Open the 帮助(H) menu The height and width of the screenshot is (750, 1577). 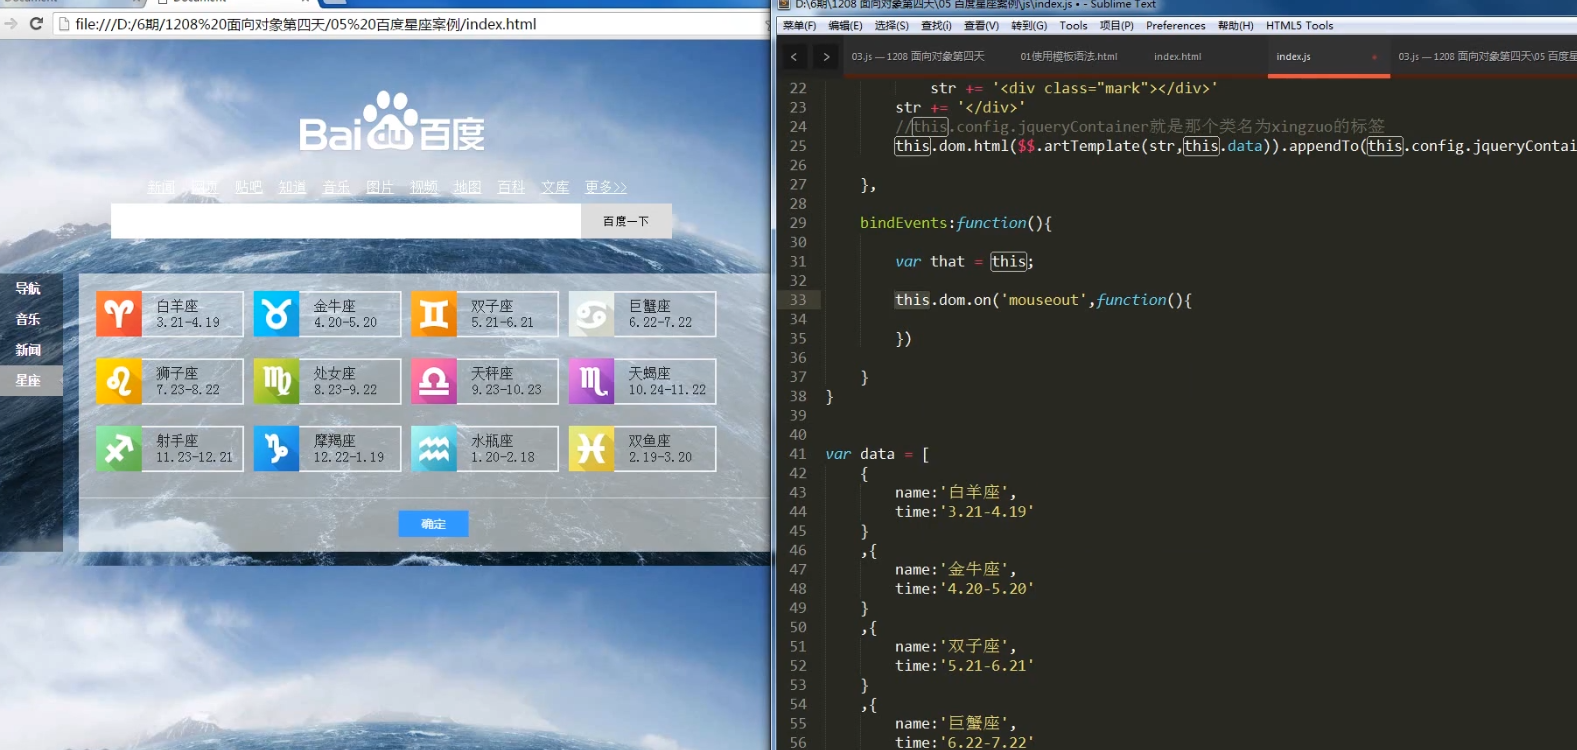point(1235,26)
